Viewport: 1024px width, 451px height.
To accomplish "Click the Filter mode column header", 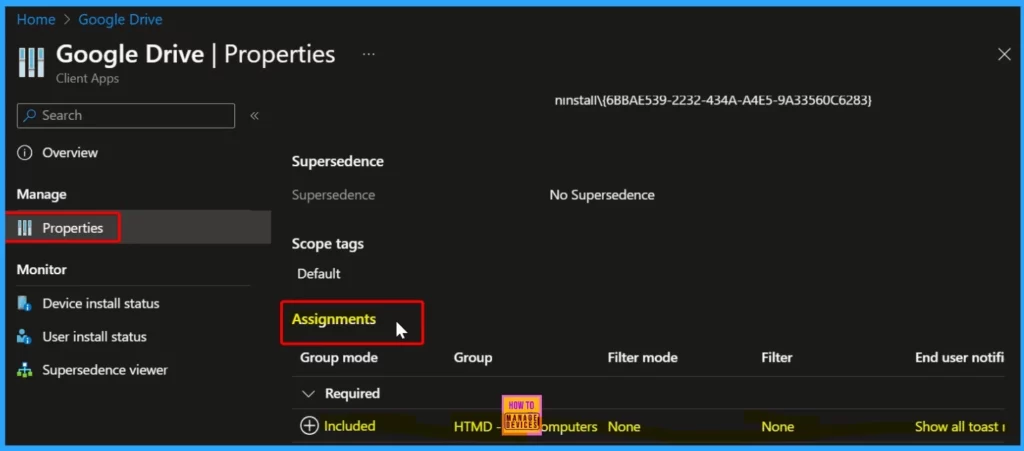I will tap(643, 358).
